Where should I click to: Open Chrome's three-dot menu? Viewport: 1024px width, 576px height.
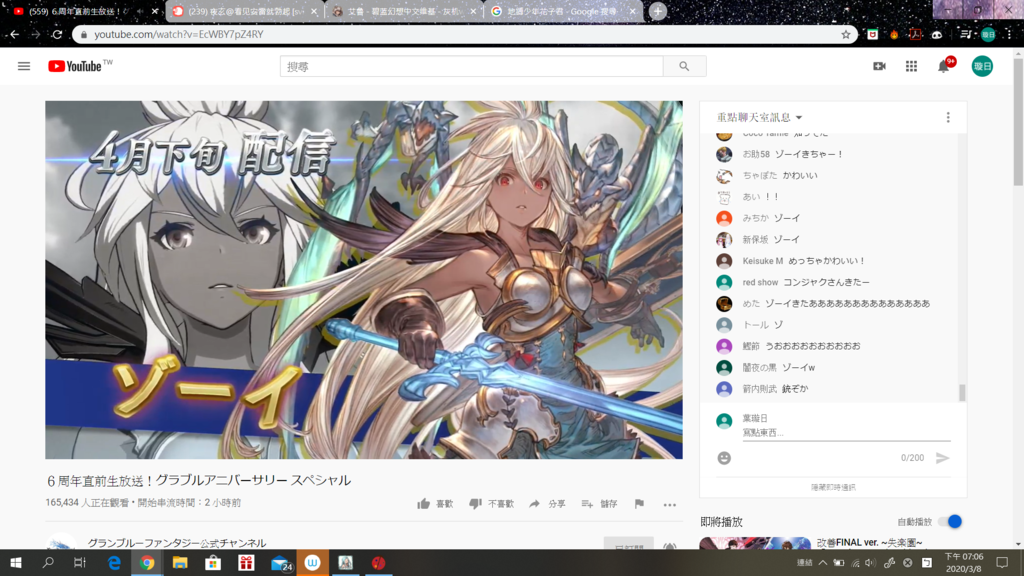[x=1010, y=34]
